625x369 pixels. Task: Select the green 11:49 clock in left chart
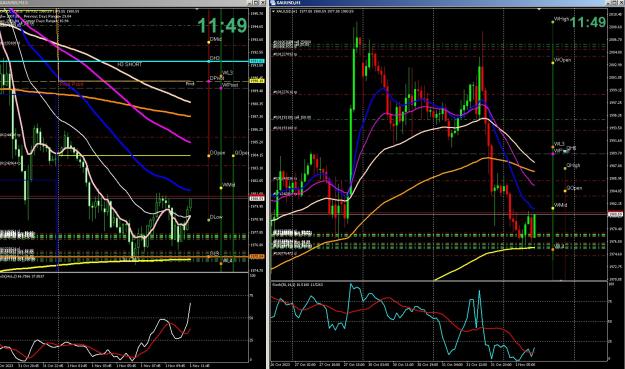(x=223, y=26)
